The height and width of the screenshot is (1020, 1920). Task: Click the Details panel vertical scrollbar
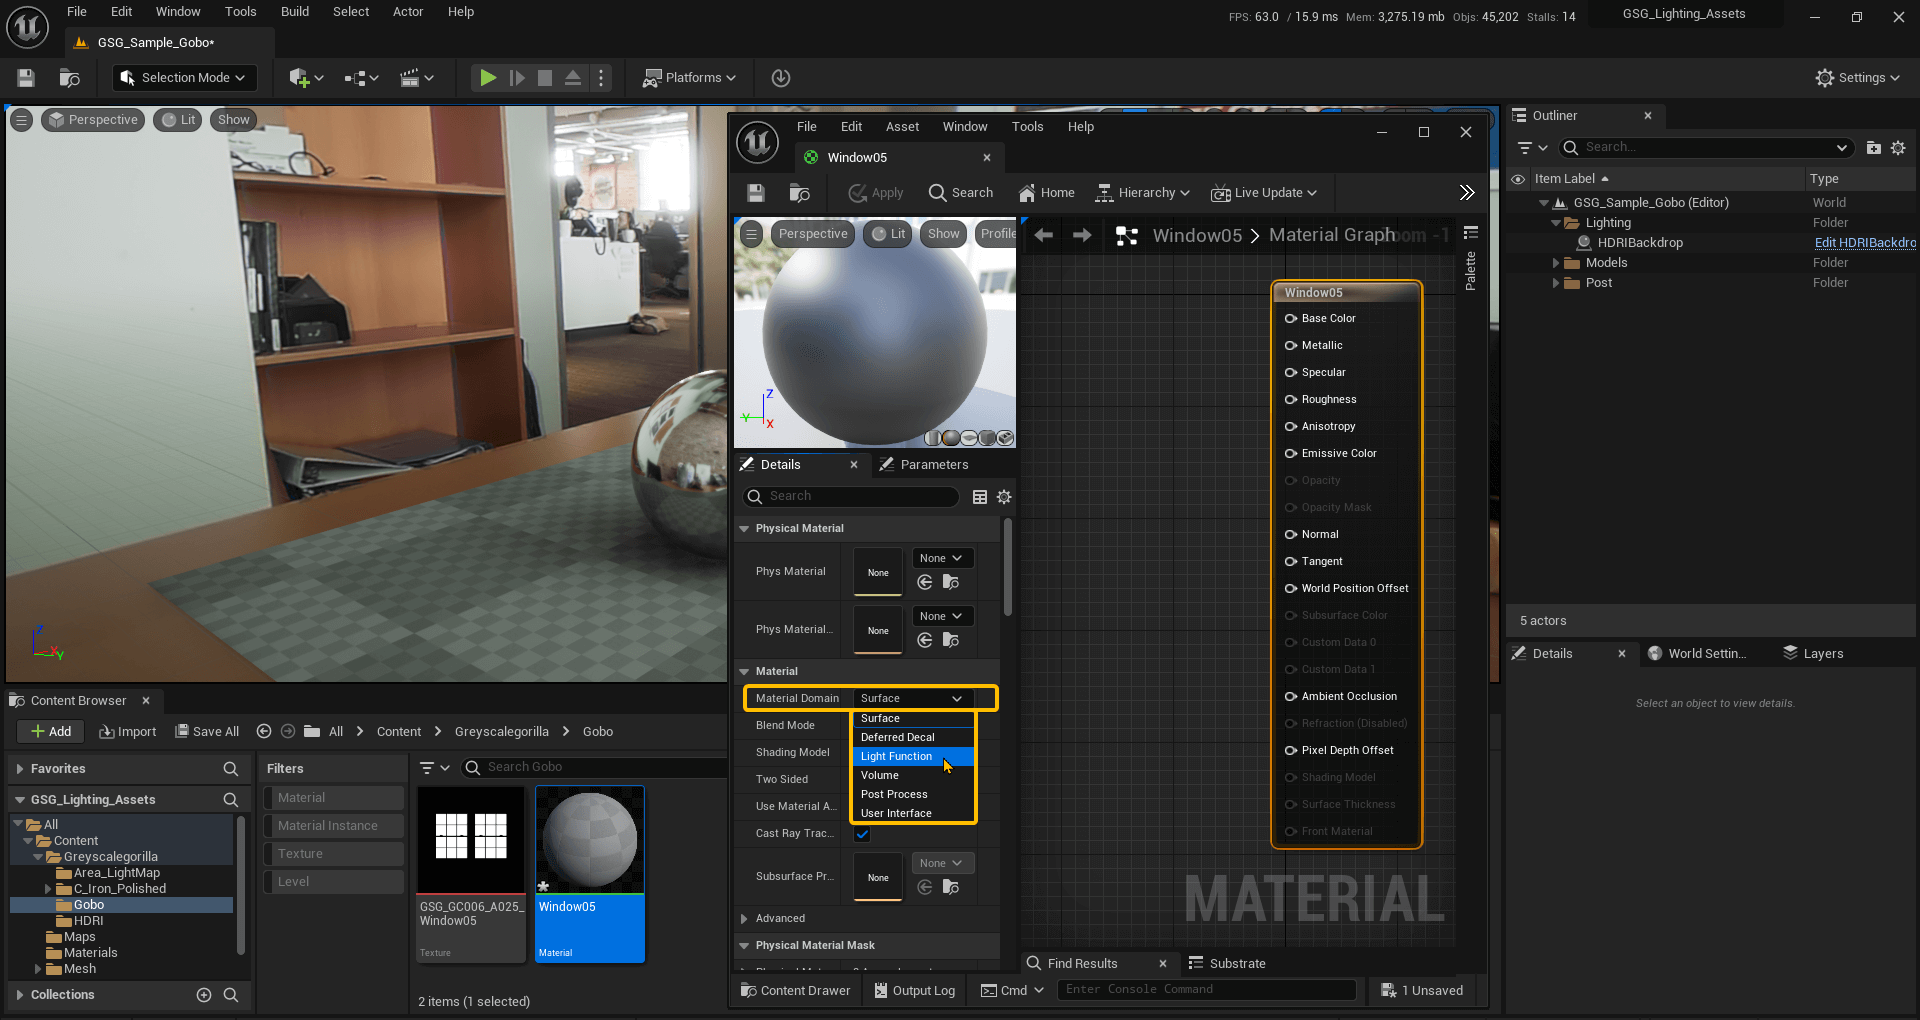point(1007,567)
